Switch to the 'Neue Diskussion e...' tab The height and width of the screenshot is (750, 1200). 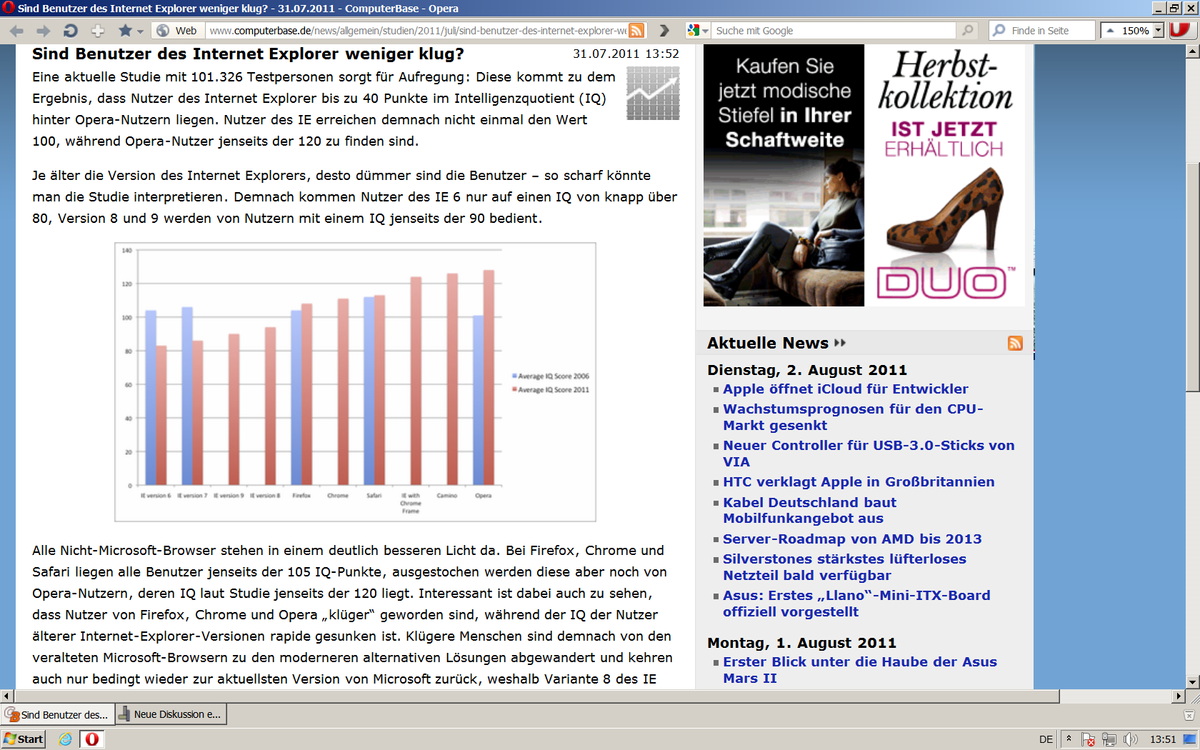tap(171, 715)
